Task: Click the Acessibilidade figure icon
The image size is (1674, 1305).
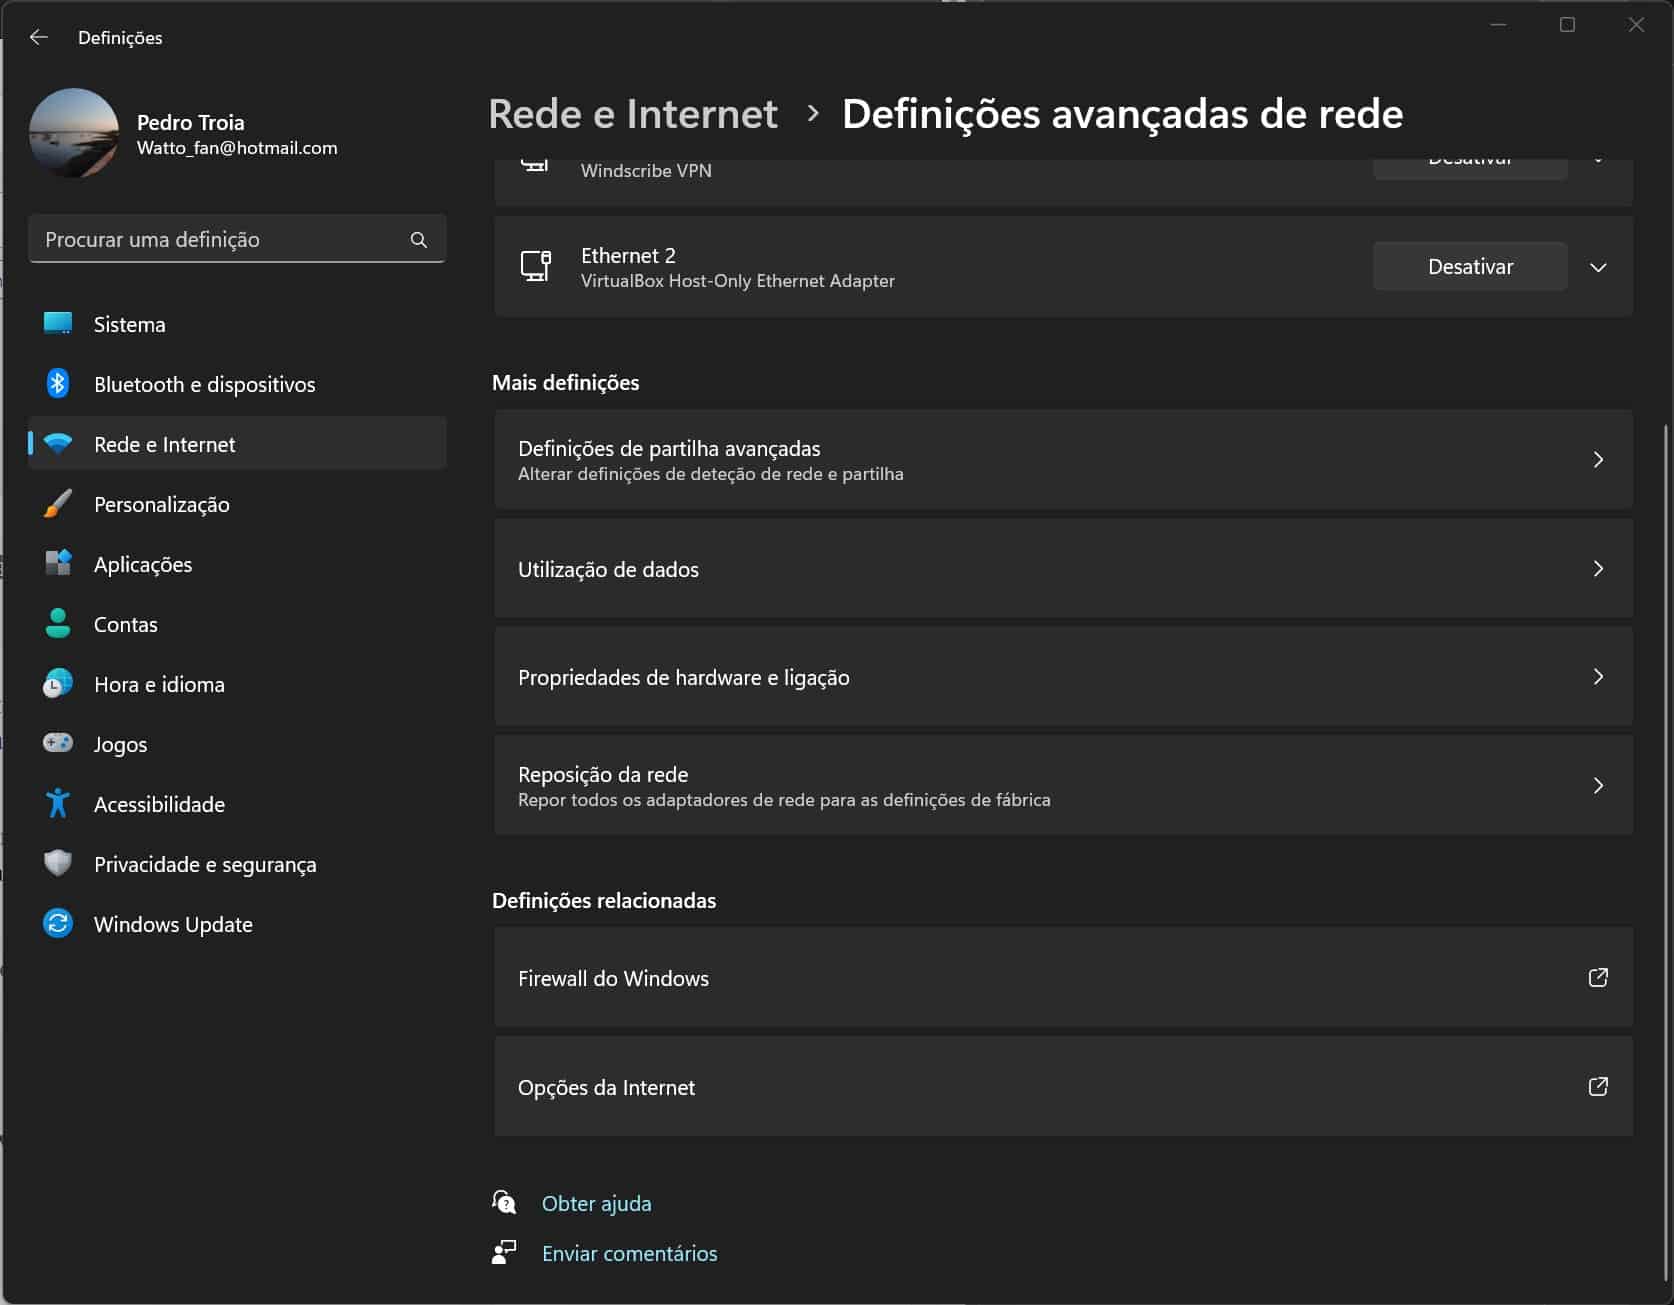Action: [58, 803]
